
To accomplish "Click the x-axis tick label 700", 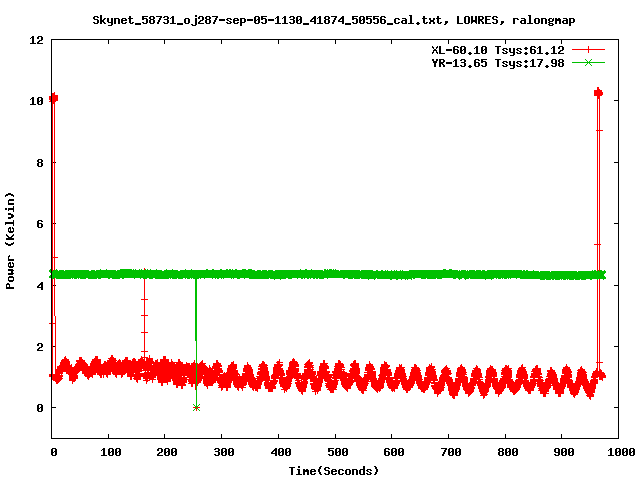I will pos(451,452).
